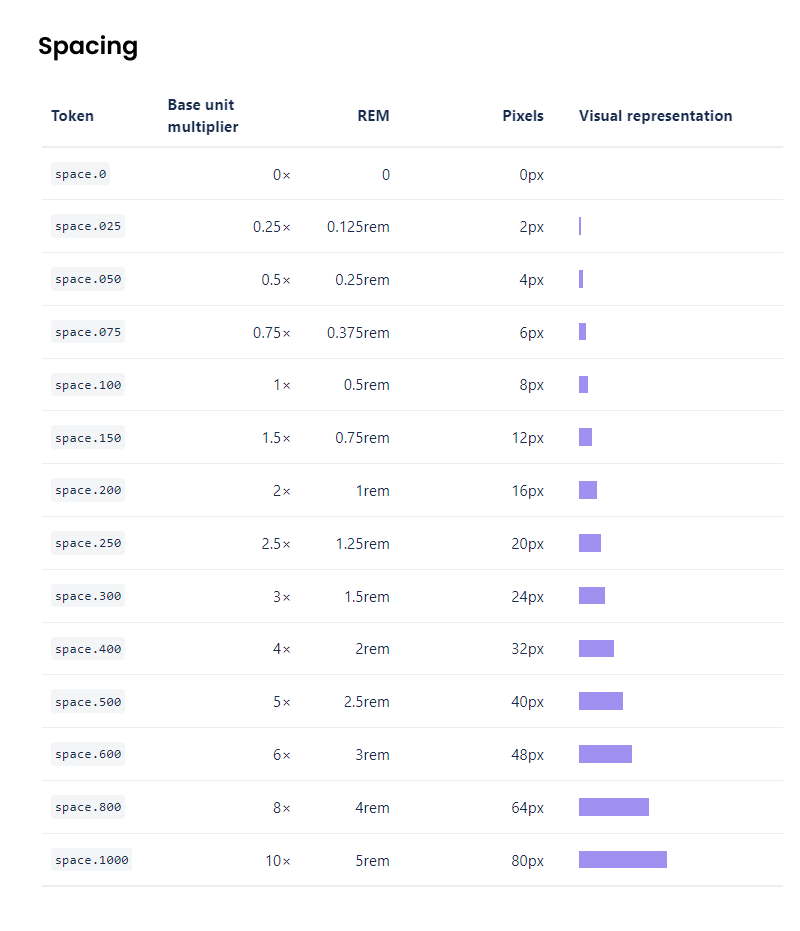Click the Spacing heading
800x931 pixels.
click(x=88, y=46)
